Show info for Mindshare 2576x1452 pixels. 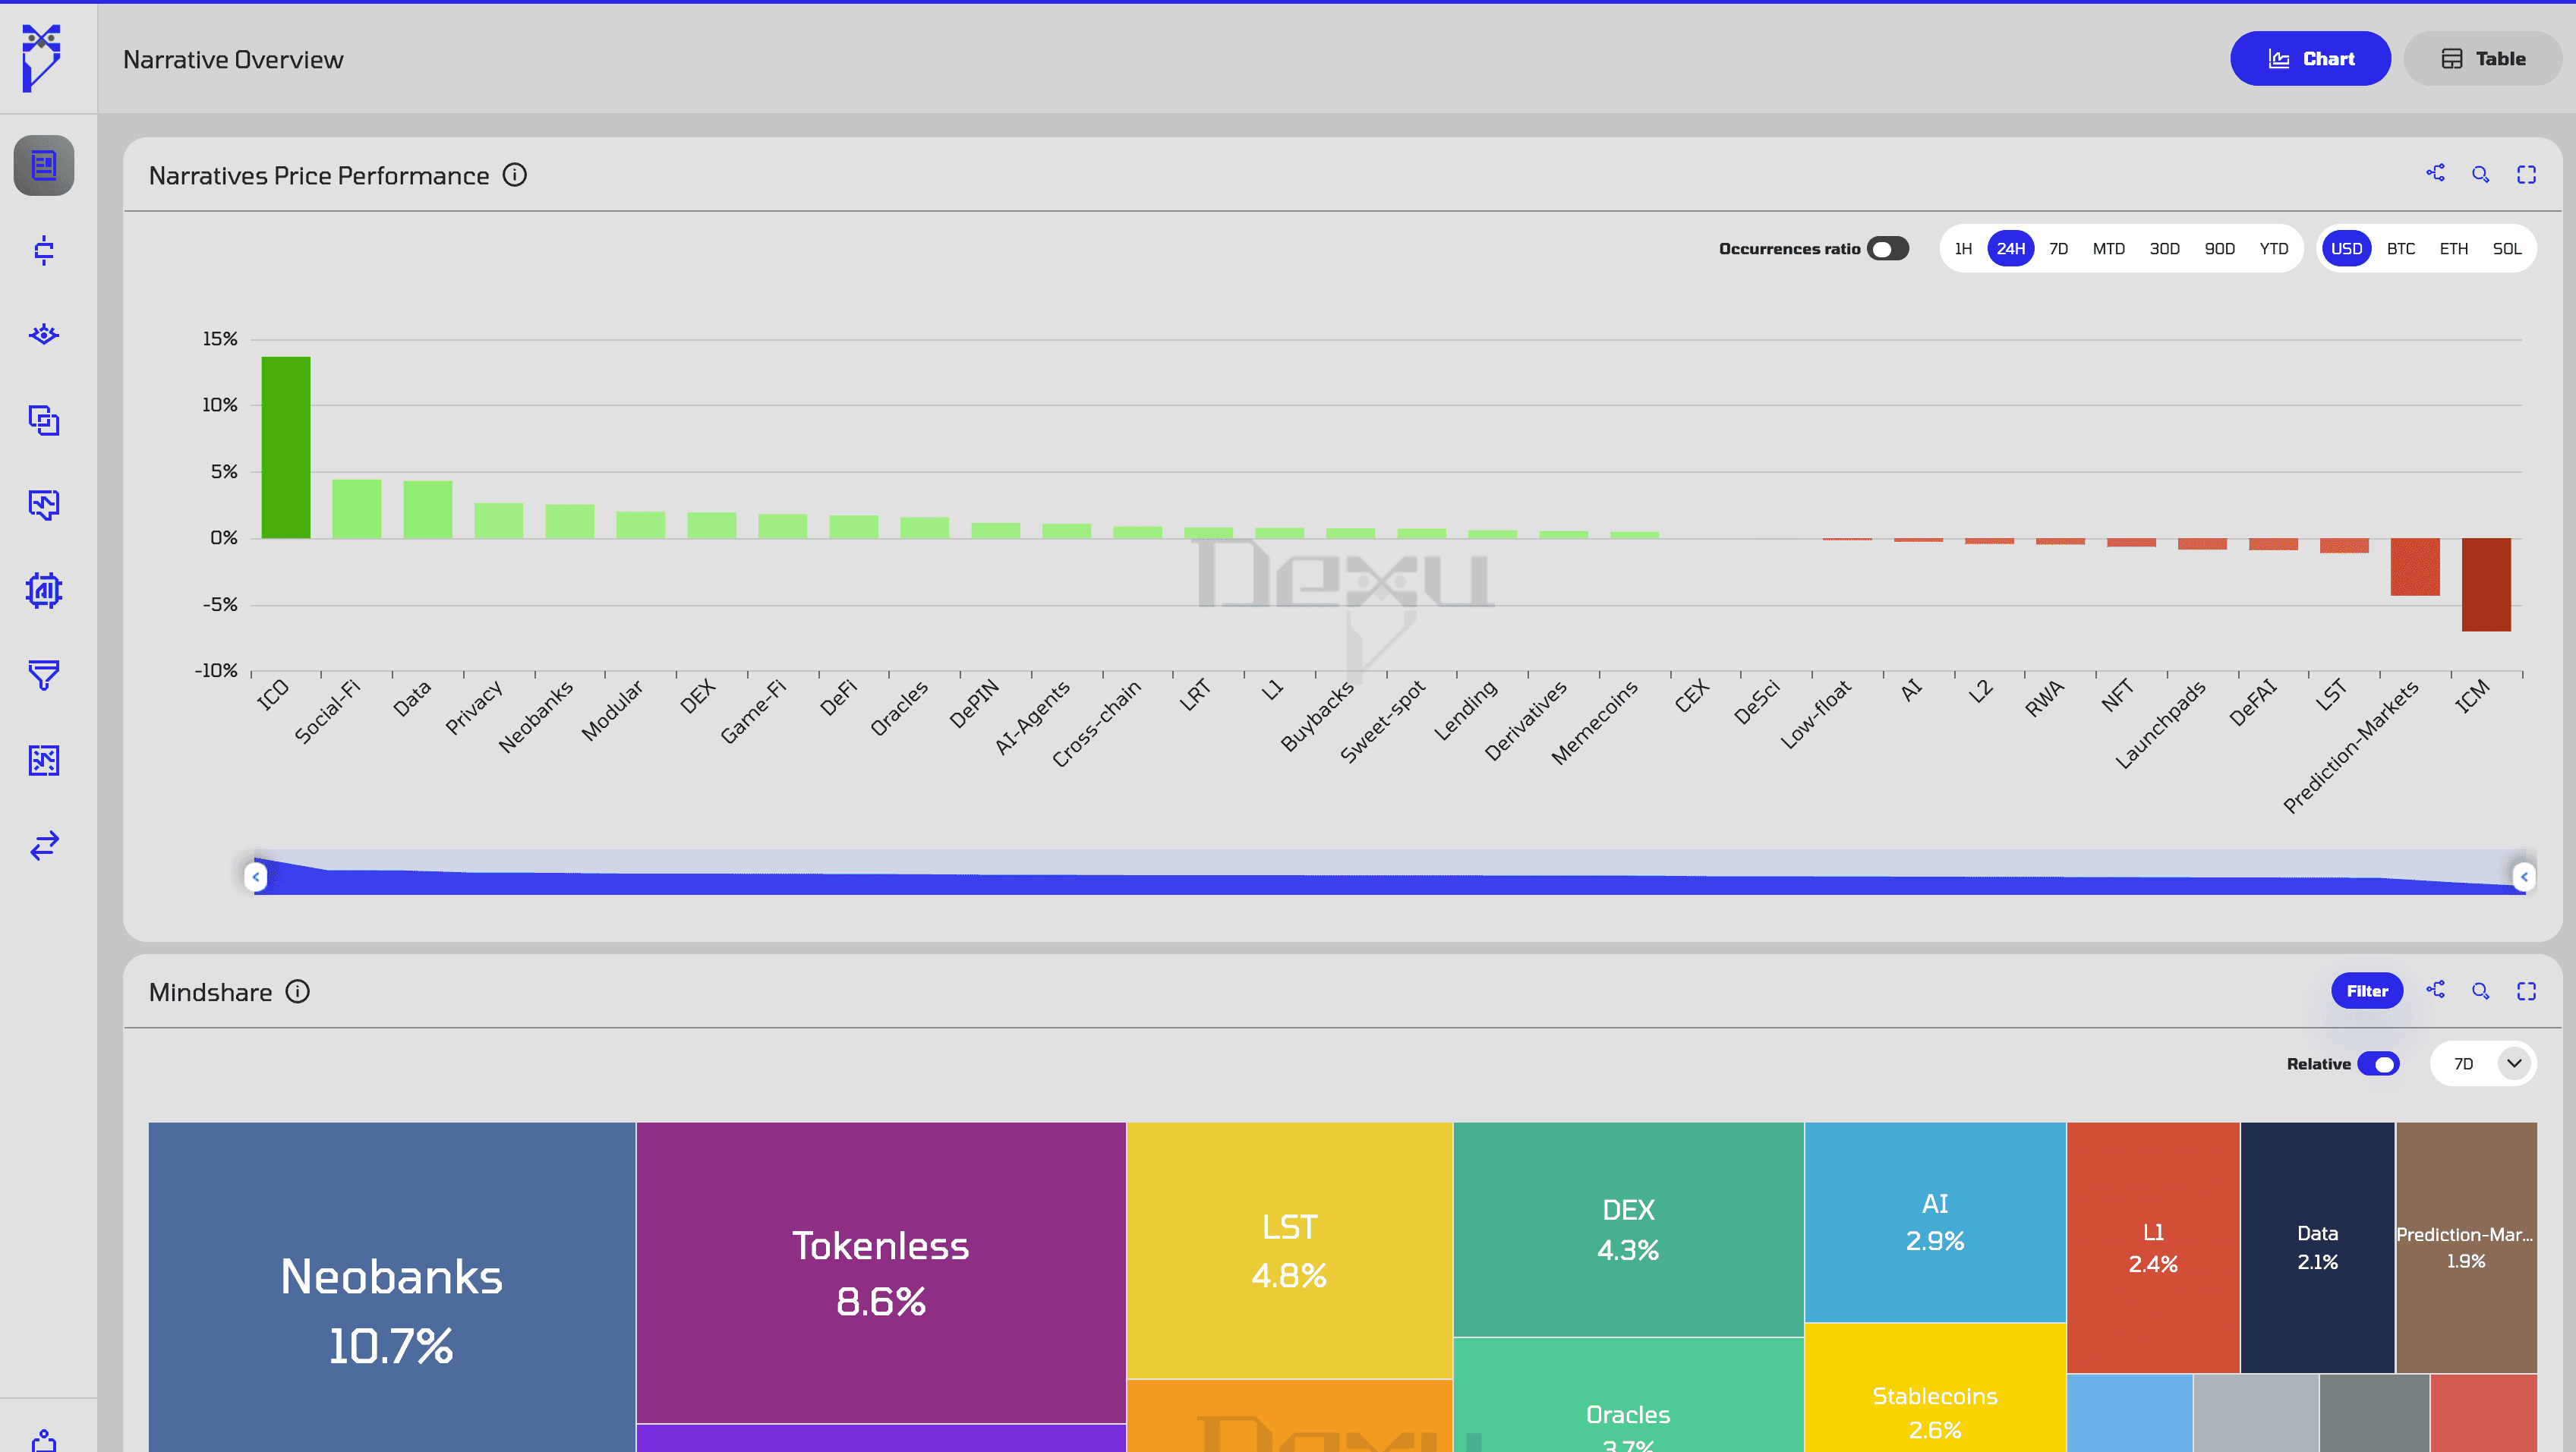298,991
